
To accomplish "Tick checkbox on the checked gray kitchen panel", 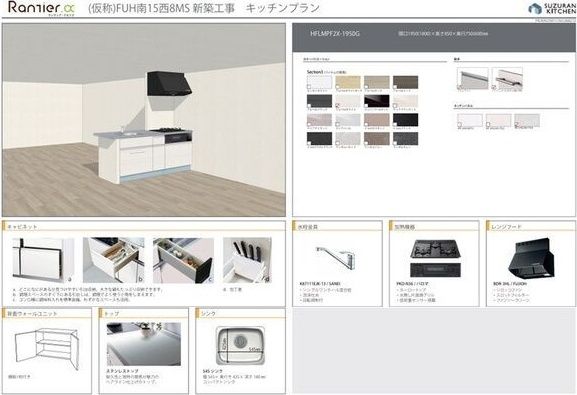I will [517, 125].
